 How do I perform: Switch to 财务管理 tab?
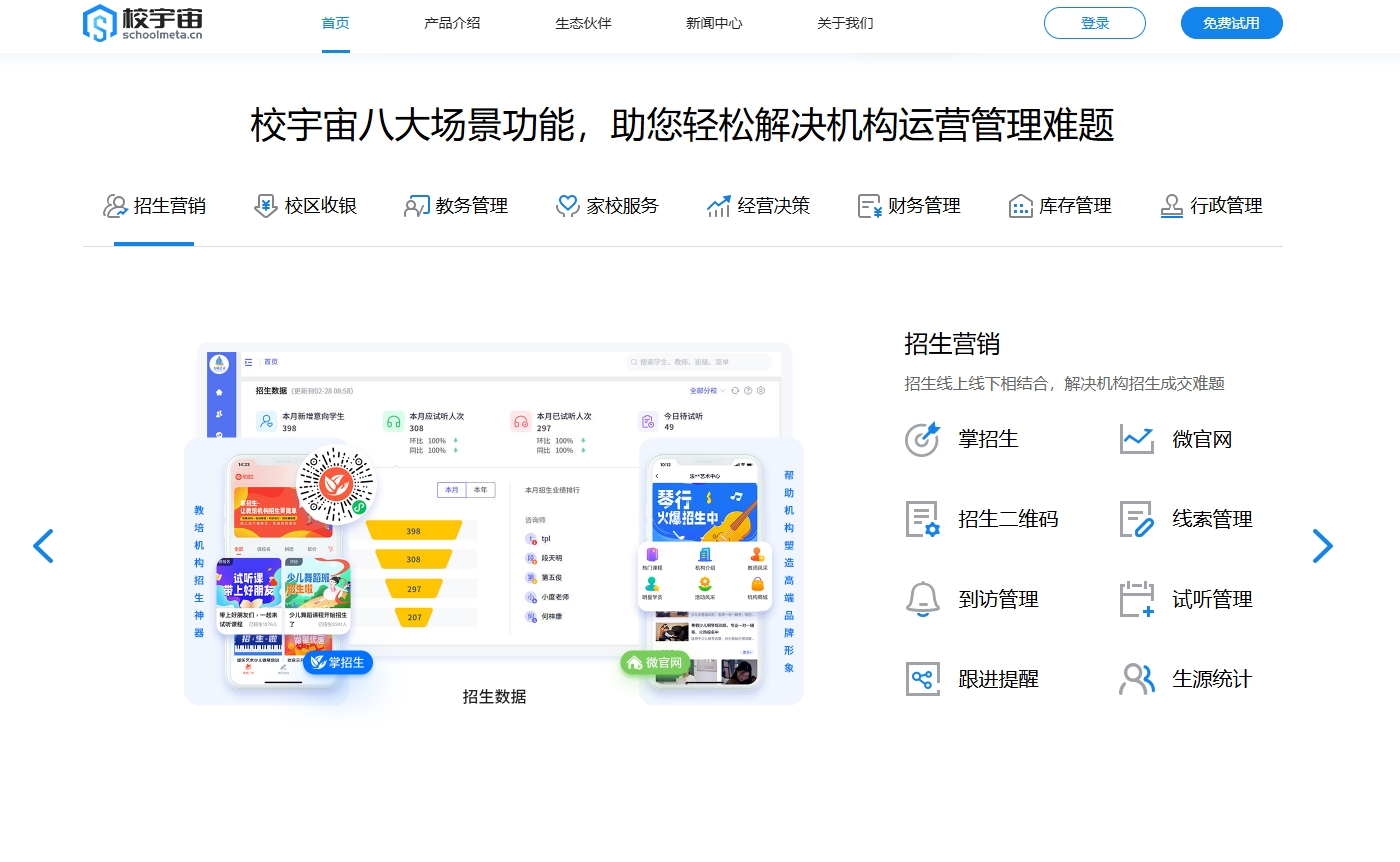[x=925, y=206]
